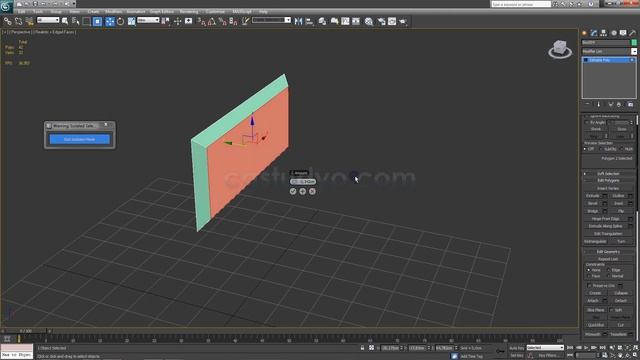Click the green object color swatch
Viewport: 640px width, 360px height.
(633, 42)
